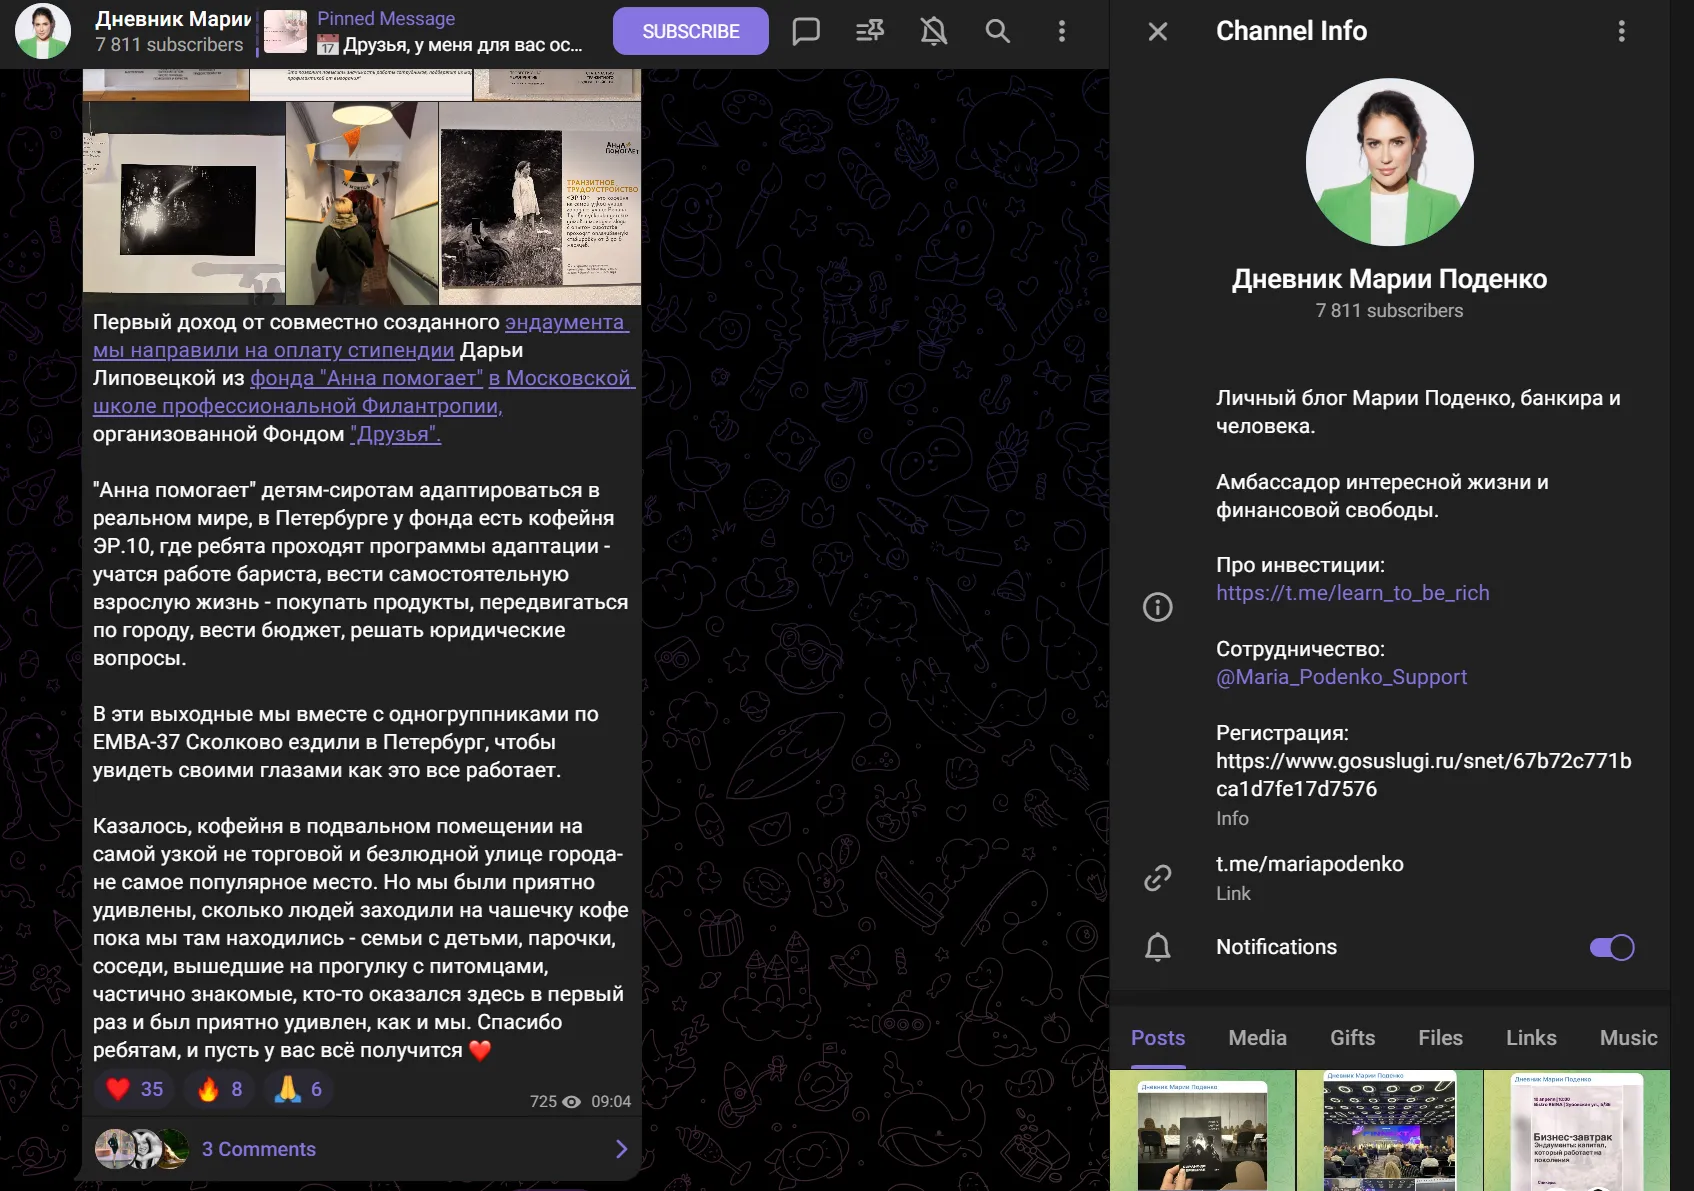
Task: Click the link chain icon beside t.me/mariapodenko
Action: (x=1158, y=878)
